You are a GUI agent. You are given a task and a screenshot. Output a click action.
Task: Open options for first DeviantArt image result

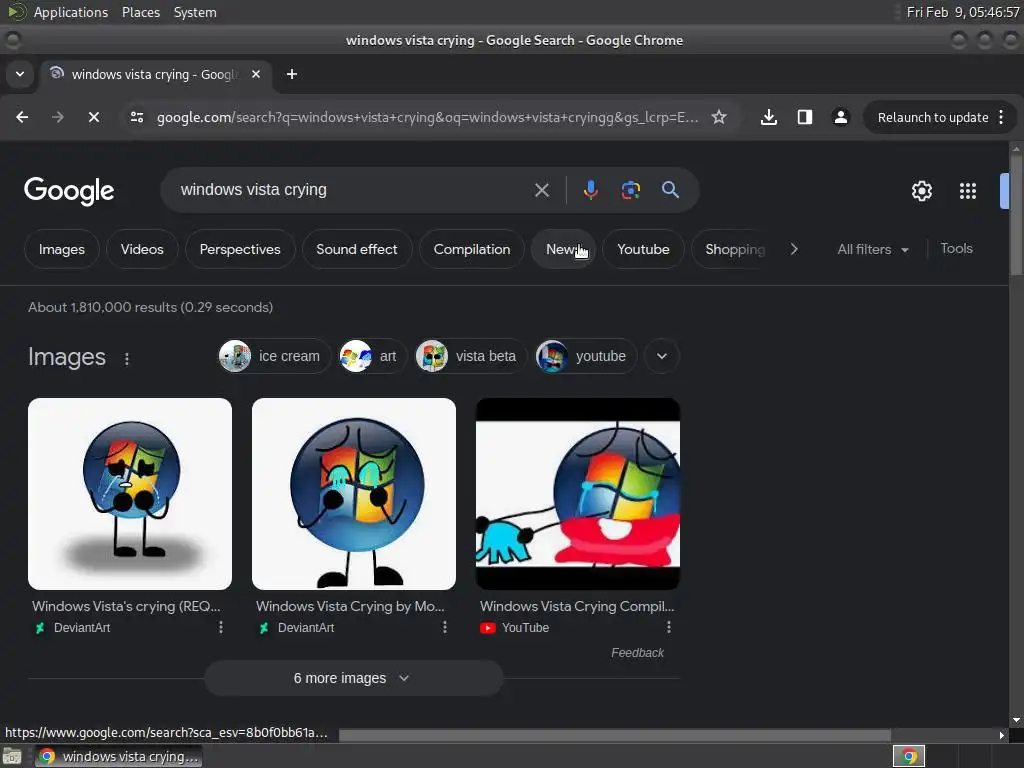click(221, 627)
